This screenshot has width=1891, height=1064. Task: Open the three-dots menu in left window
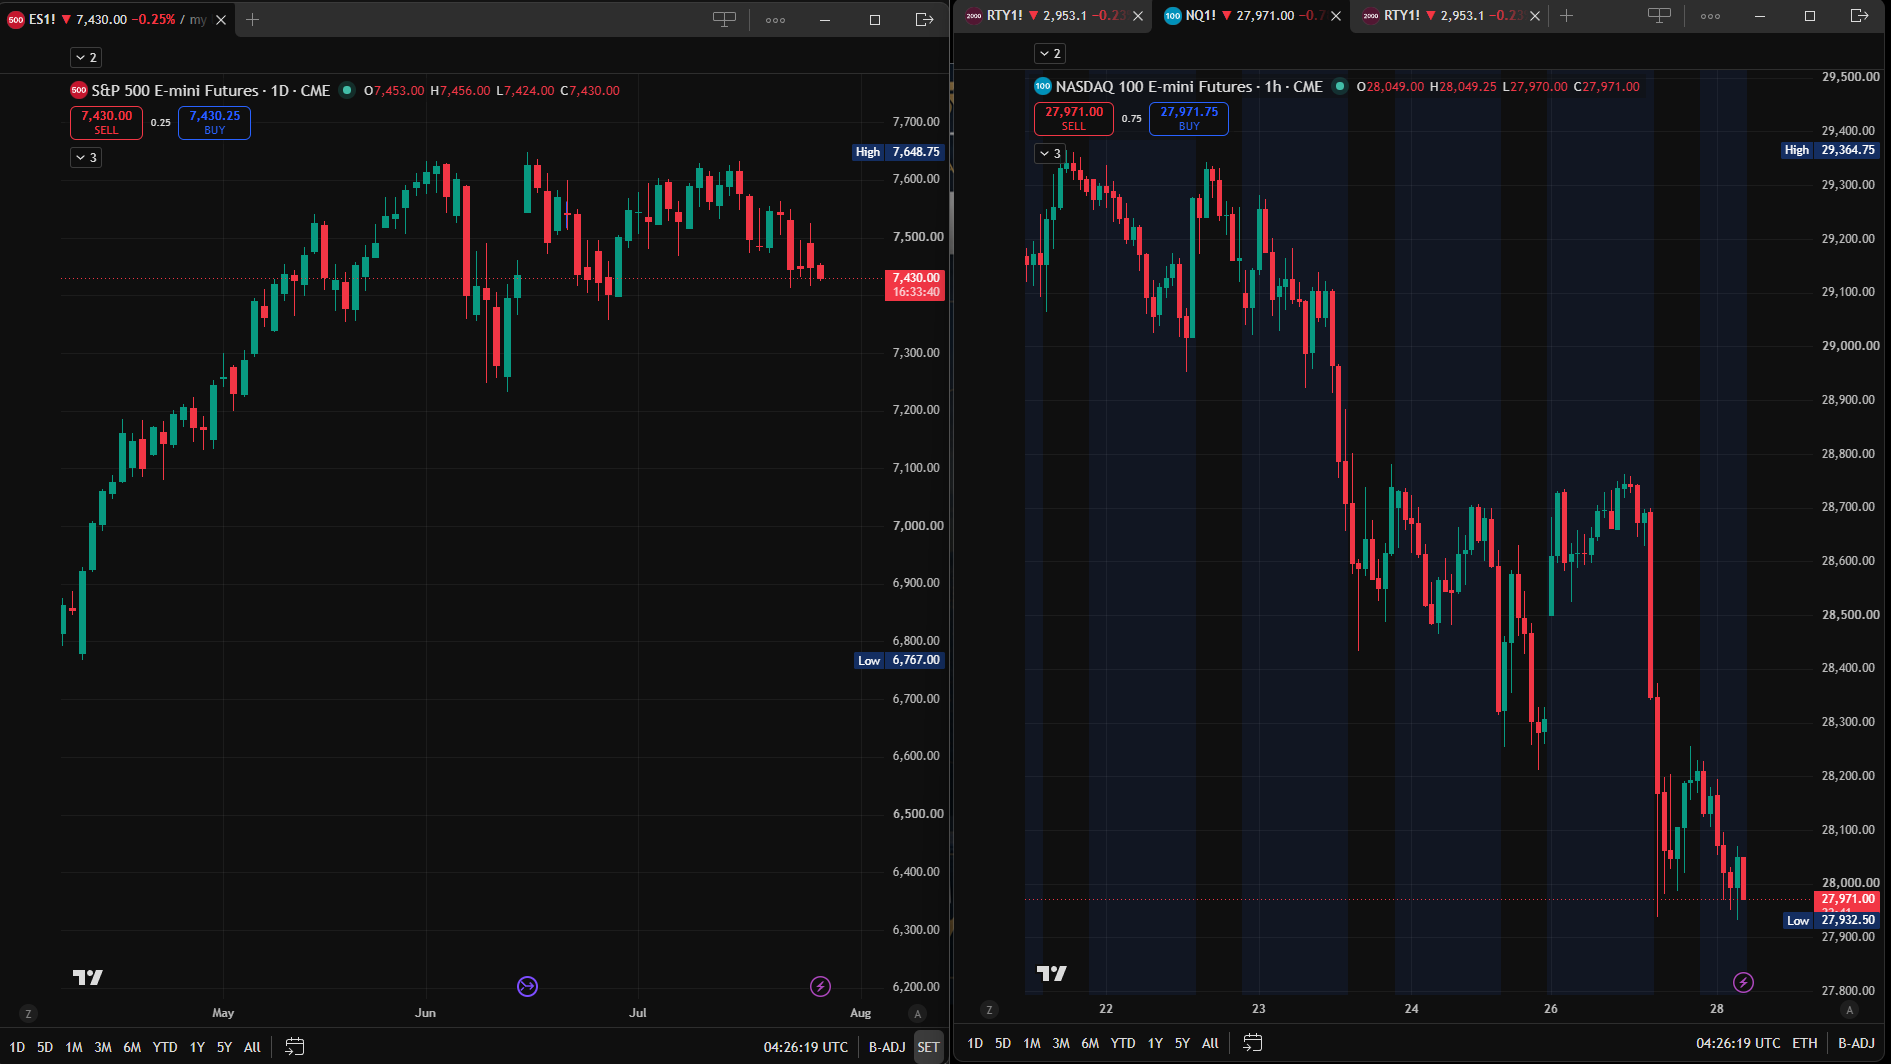775,20
